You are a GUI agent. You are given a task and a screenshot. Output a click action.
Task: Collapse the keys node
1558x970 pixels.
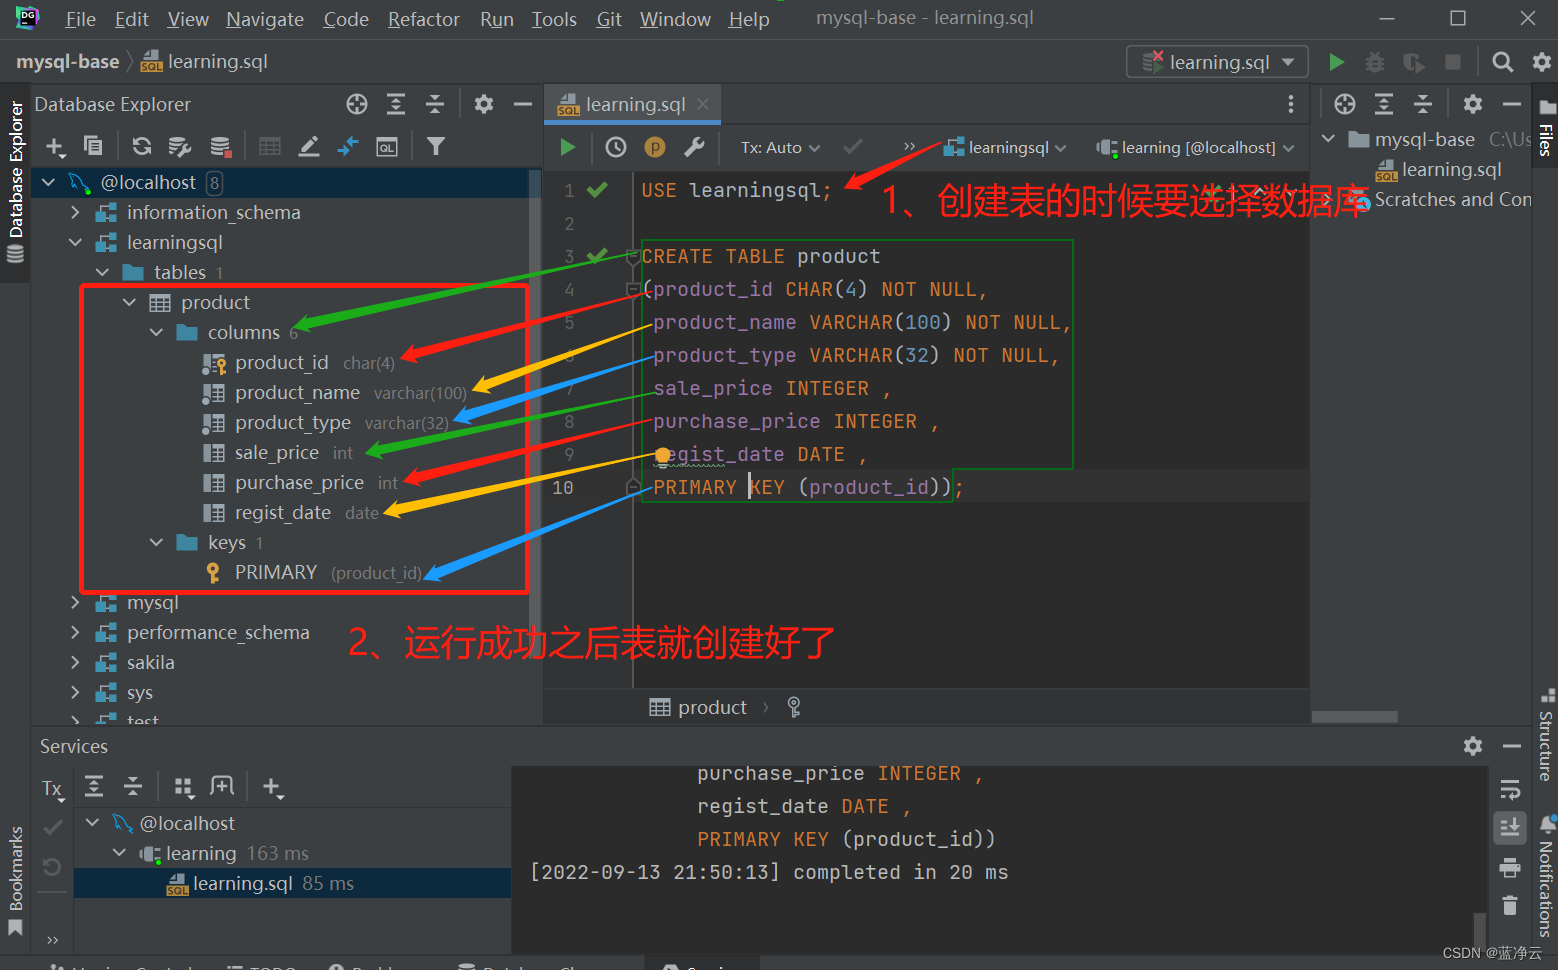tap(156, 542)
